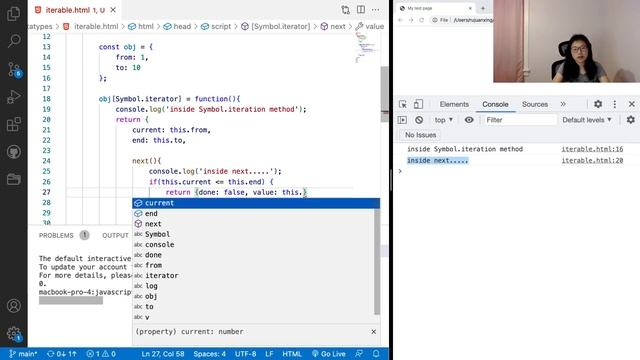Open DevTools customize menu (three dots)
The height and width of the screenshot is (360, 640).
tap(615, 104)
